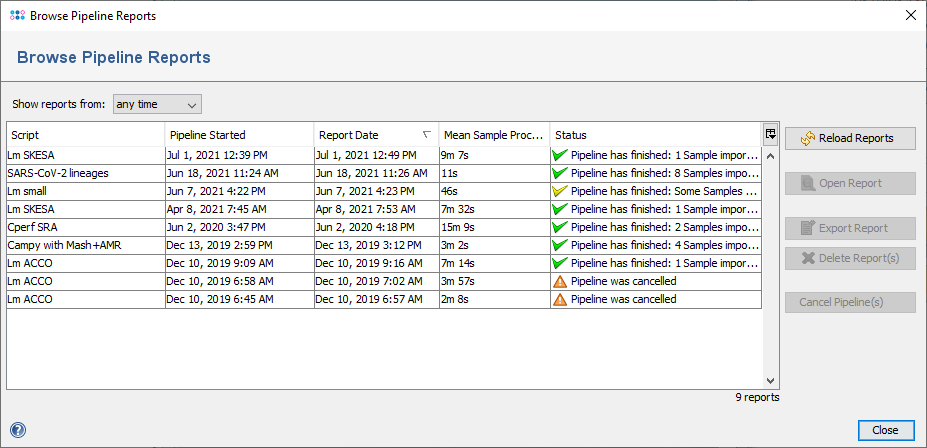Screen dimensions: 927x448
Task: Click warning triangle on cancelled 6:57 AM report
Action: tap(559, 299)
